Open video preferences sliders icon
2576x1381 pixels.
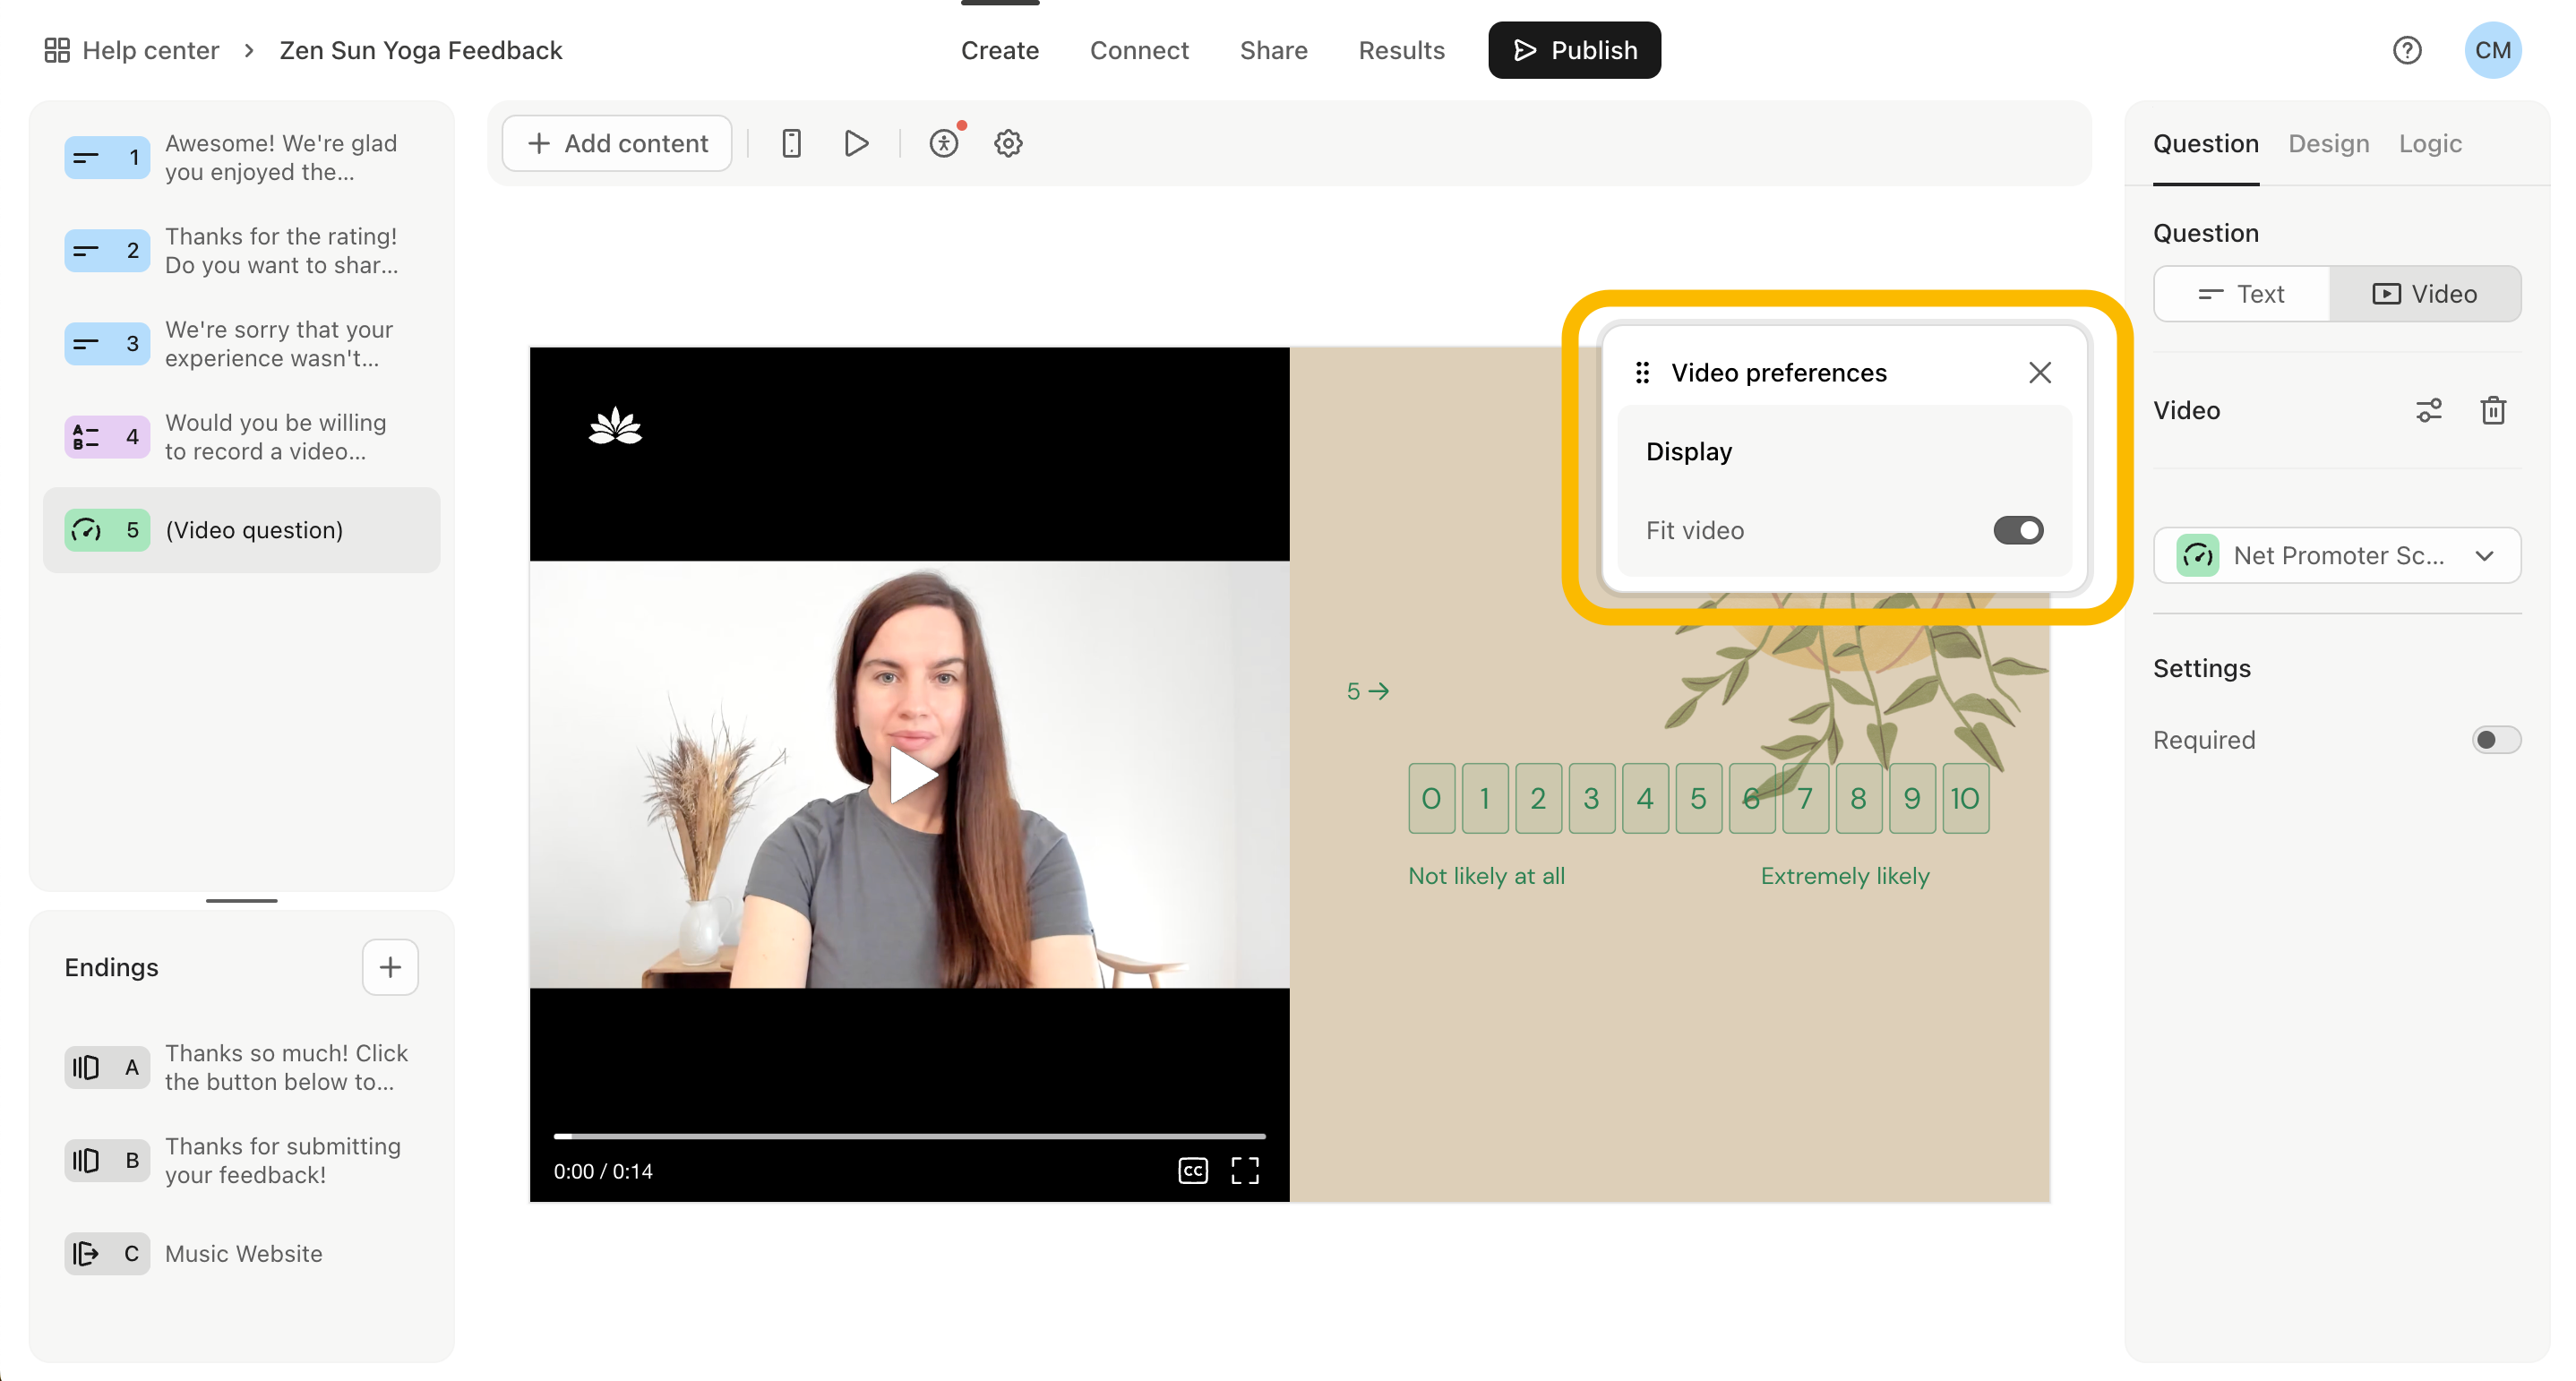tap(2429, 410)
